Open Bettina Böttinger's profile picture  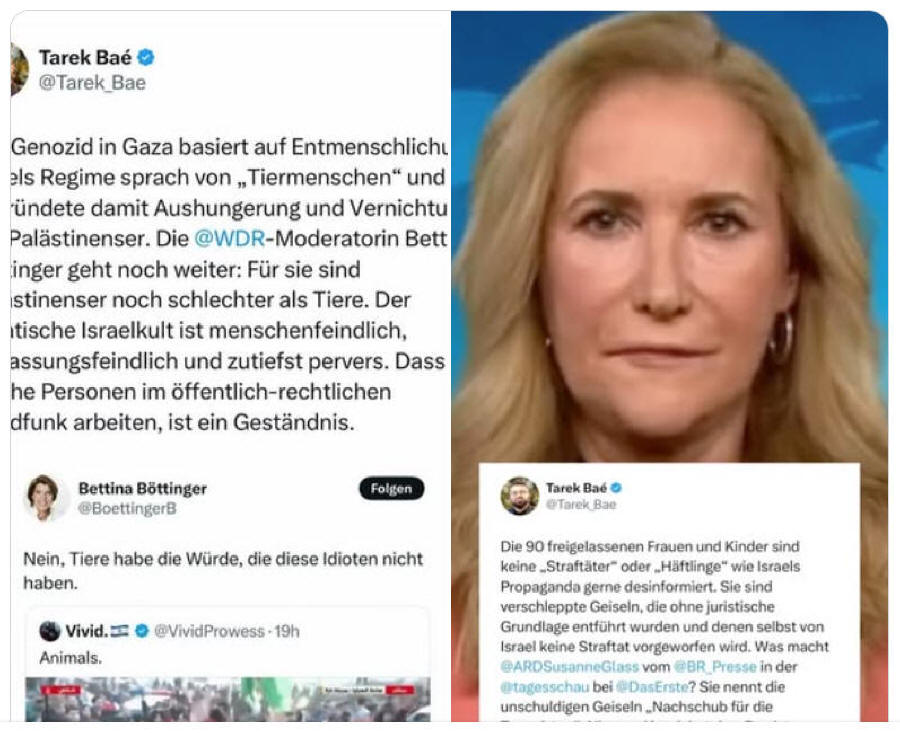pyautogui.click(x=44, y=498)
